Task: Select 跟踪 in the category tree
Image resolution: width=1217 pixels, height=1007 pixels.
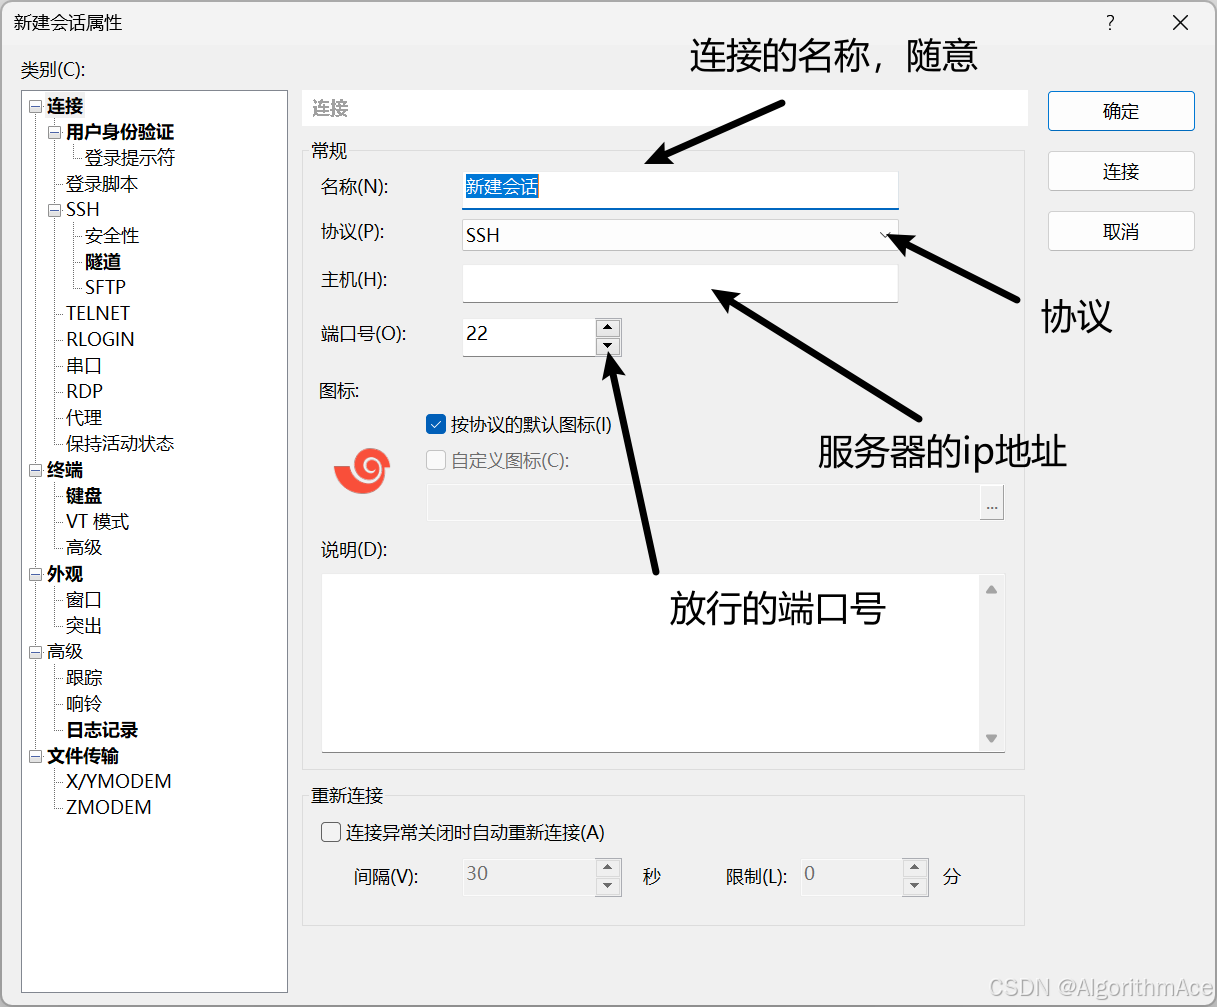Action: point(84,678)
